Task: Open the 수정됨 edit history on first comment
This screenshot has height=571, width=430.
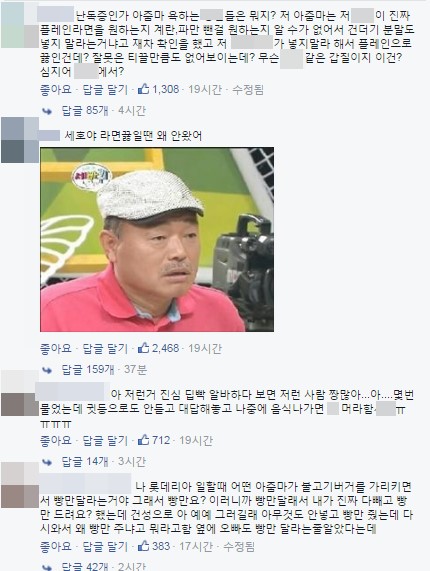Action: pyautogui.click(x=248, y=89)
